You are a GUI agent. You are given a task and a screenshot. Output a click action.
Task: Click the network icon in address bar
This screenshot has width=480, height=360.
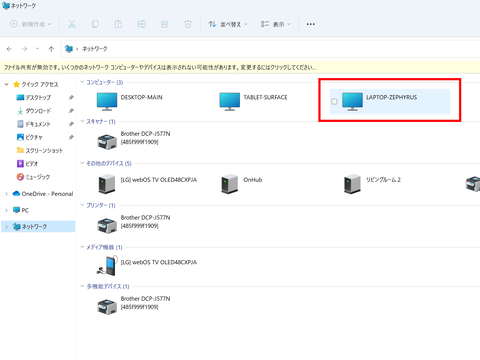(x=69, y=49)
